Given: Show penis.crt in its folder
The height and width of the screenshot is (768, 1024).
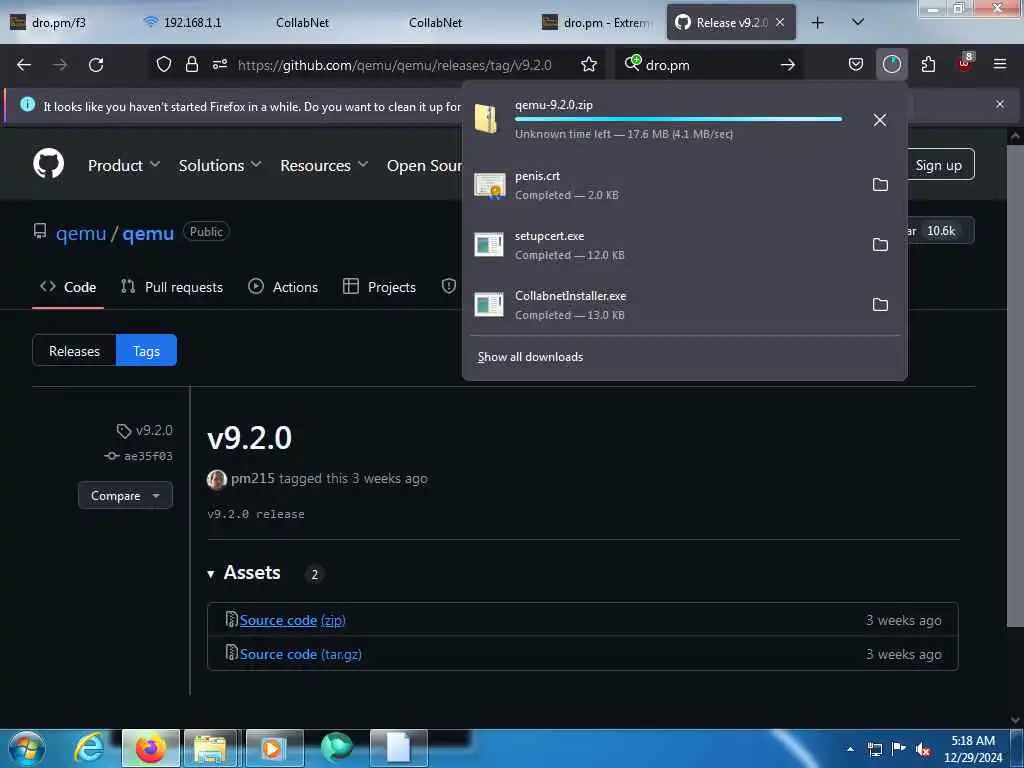Looking at the screenshot, I should (880, 185).
